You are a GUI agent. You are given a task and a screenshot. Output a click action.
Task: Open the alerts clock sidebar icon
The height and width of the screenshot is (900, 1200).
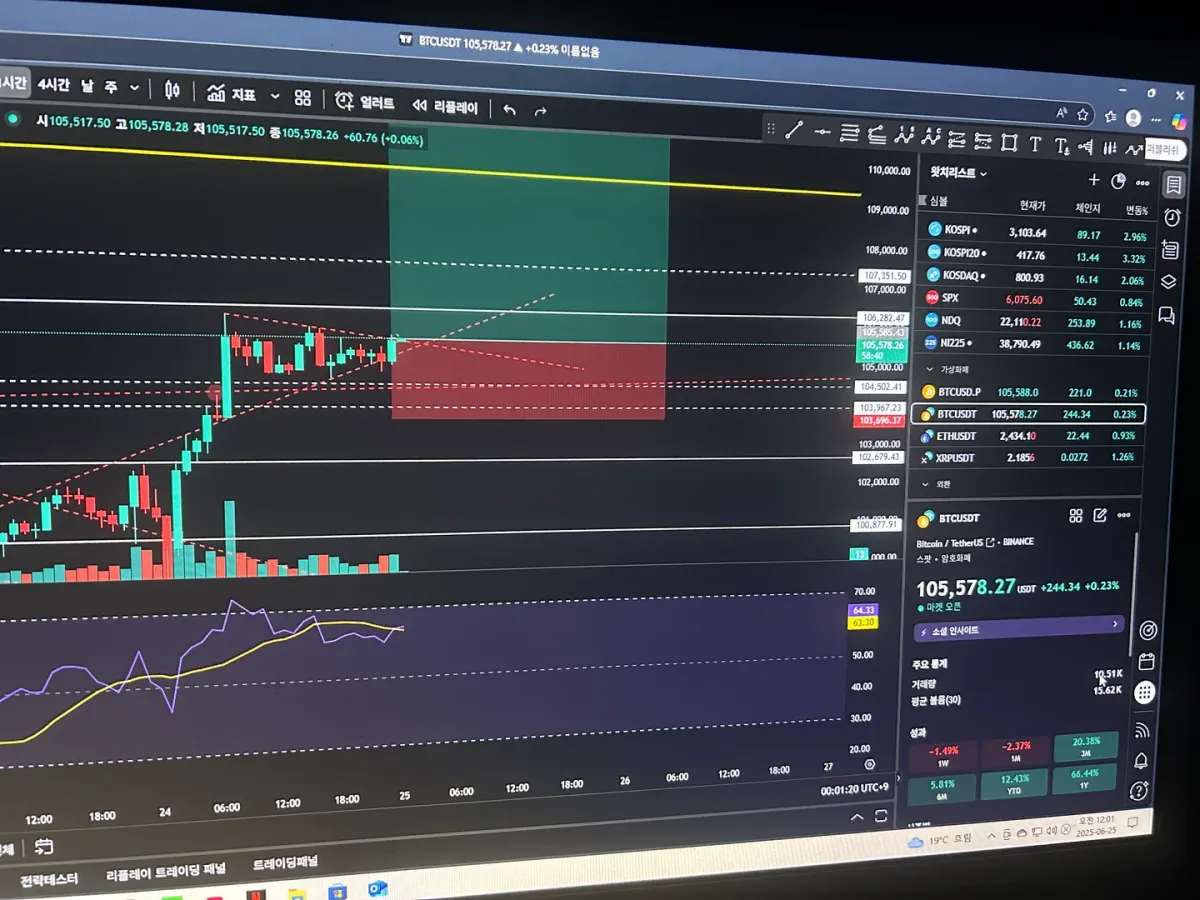click(x=1172, y=217)
